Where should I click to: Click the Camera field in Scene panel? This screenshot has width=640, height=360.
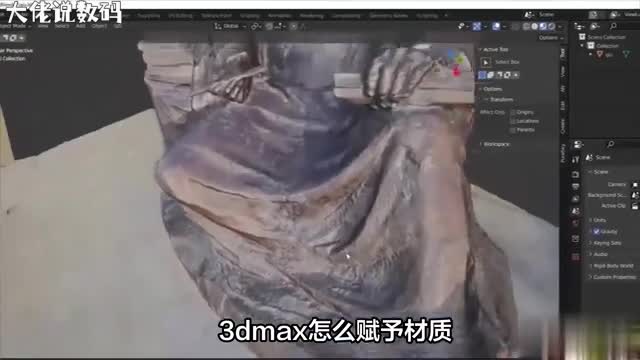click(x=636, y=184)
